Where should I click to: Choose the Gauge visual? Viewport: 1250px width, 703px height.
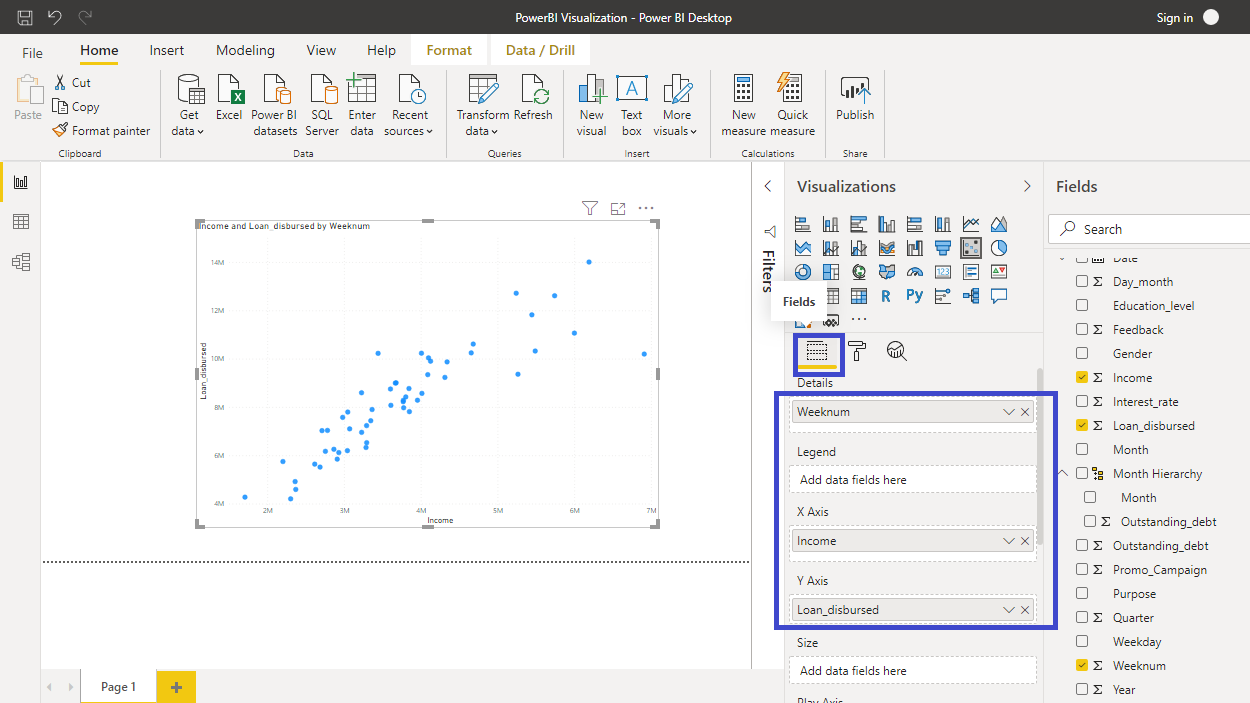915,272
